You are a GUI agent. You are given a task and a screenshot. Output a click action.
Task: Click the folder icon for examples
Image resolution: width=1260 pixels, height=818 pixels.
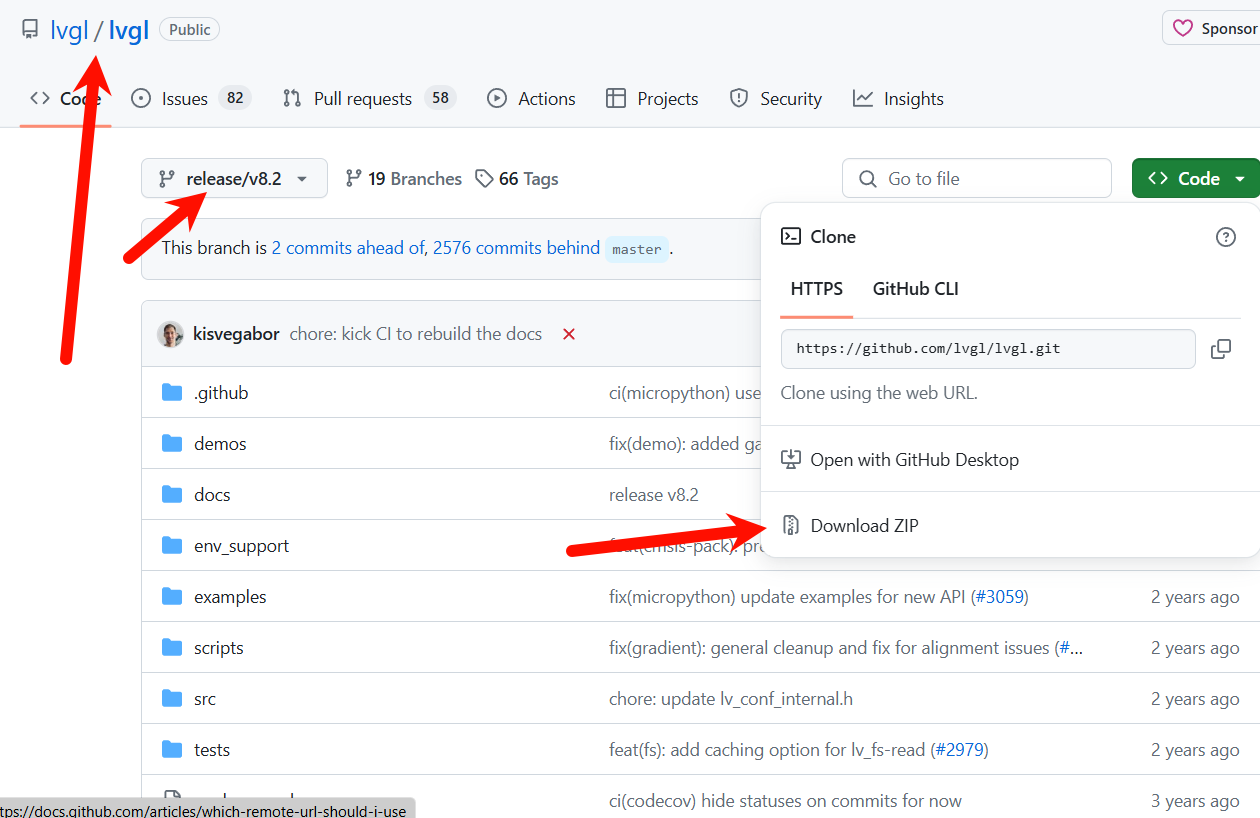pos(172,596)
